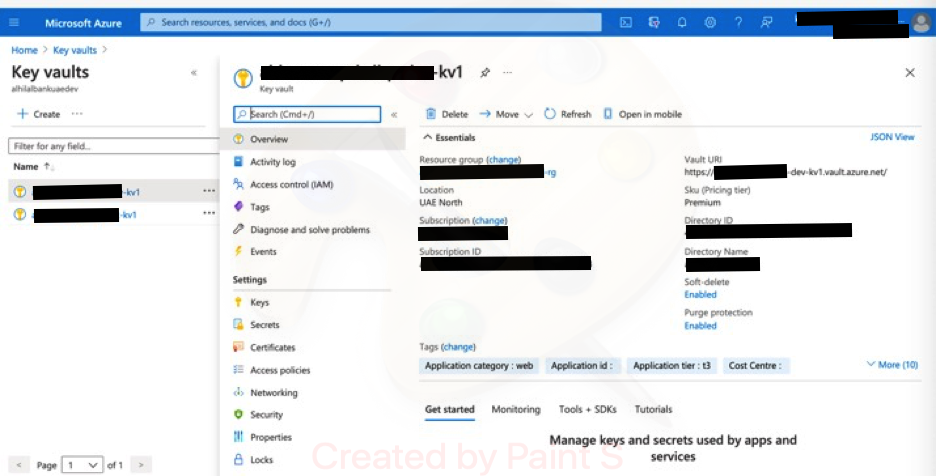Open Security settings
Viewport: 936px width, 476px height.
tap(266, 414)
